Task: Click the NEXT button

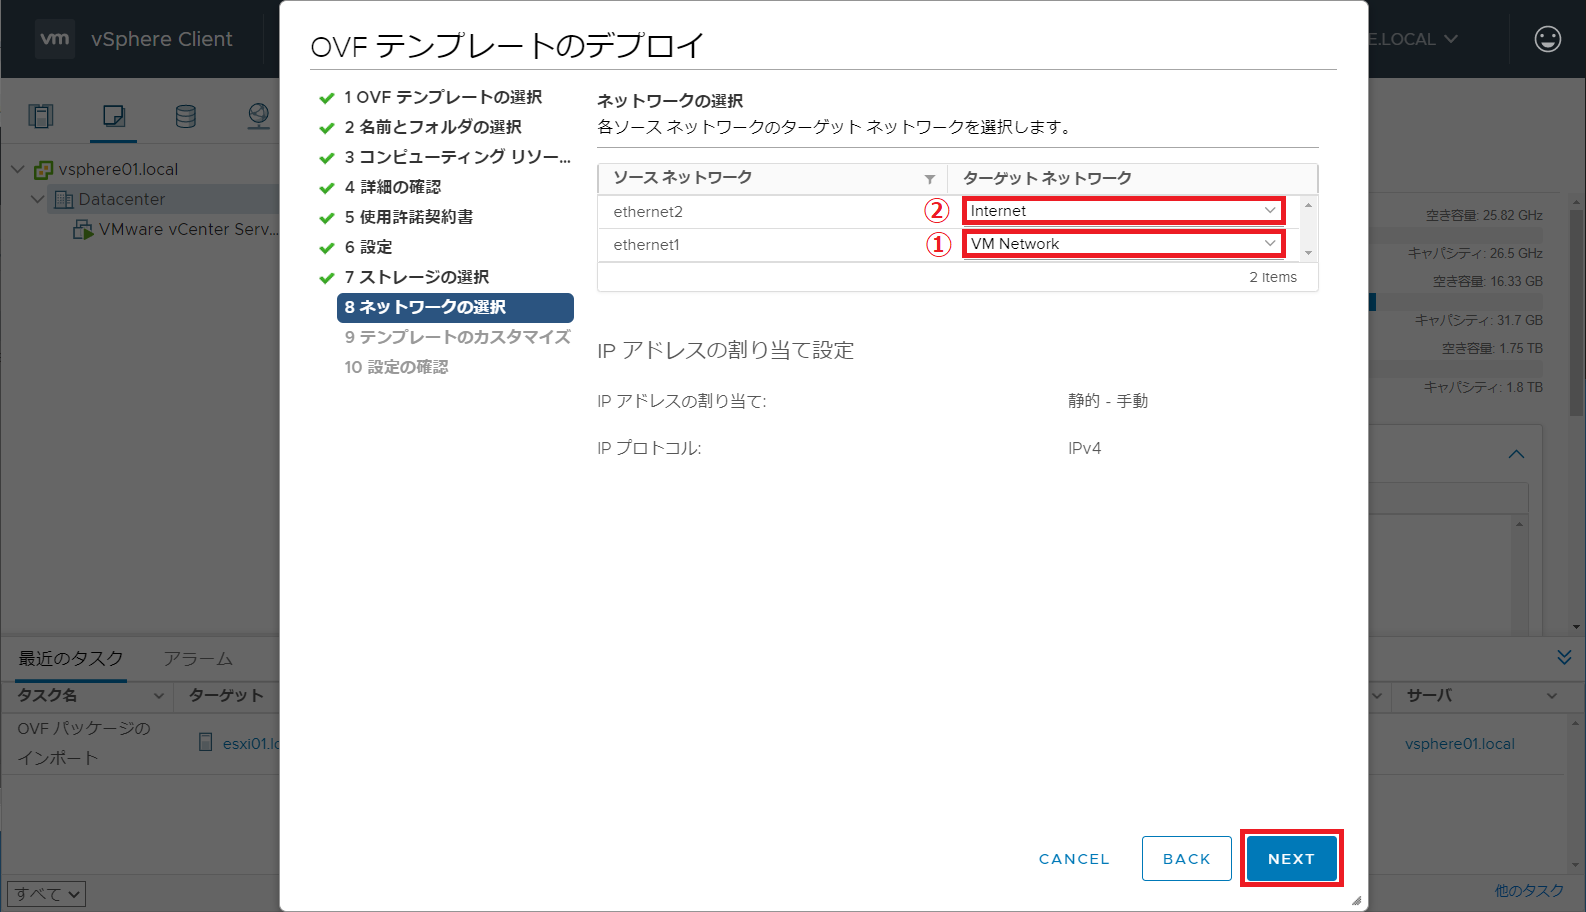Action: [1291, 858]
